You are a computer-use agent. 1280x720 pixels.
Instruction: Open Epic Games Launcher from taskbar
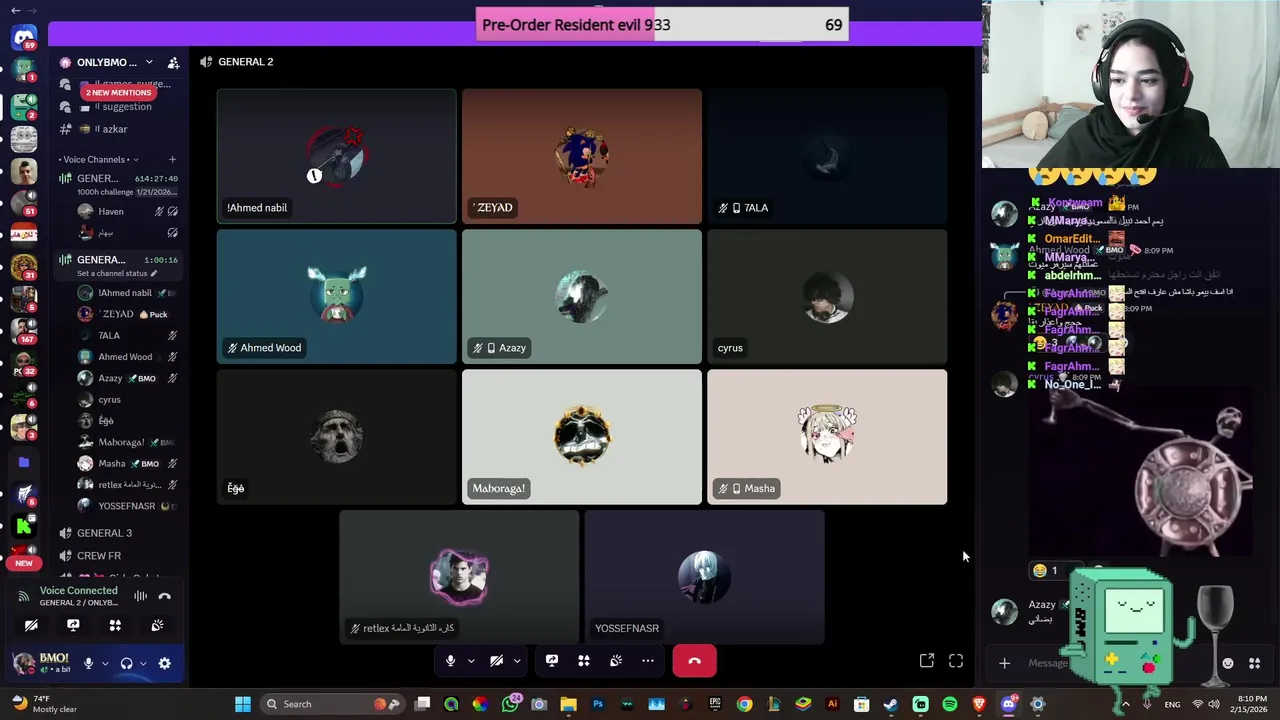(715, 704)
